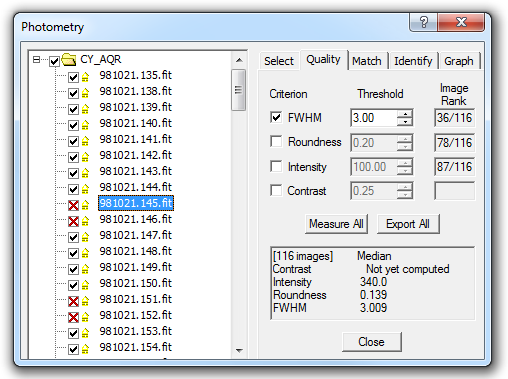Click the image icon beside 981021.138.fit
The height and width of the screenshot is (379, 508).
(x=85, y=93)
